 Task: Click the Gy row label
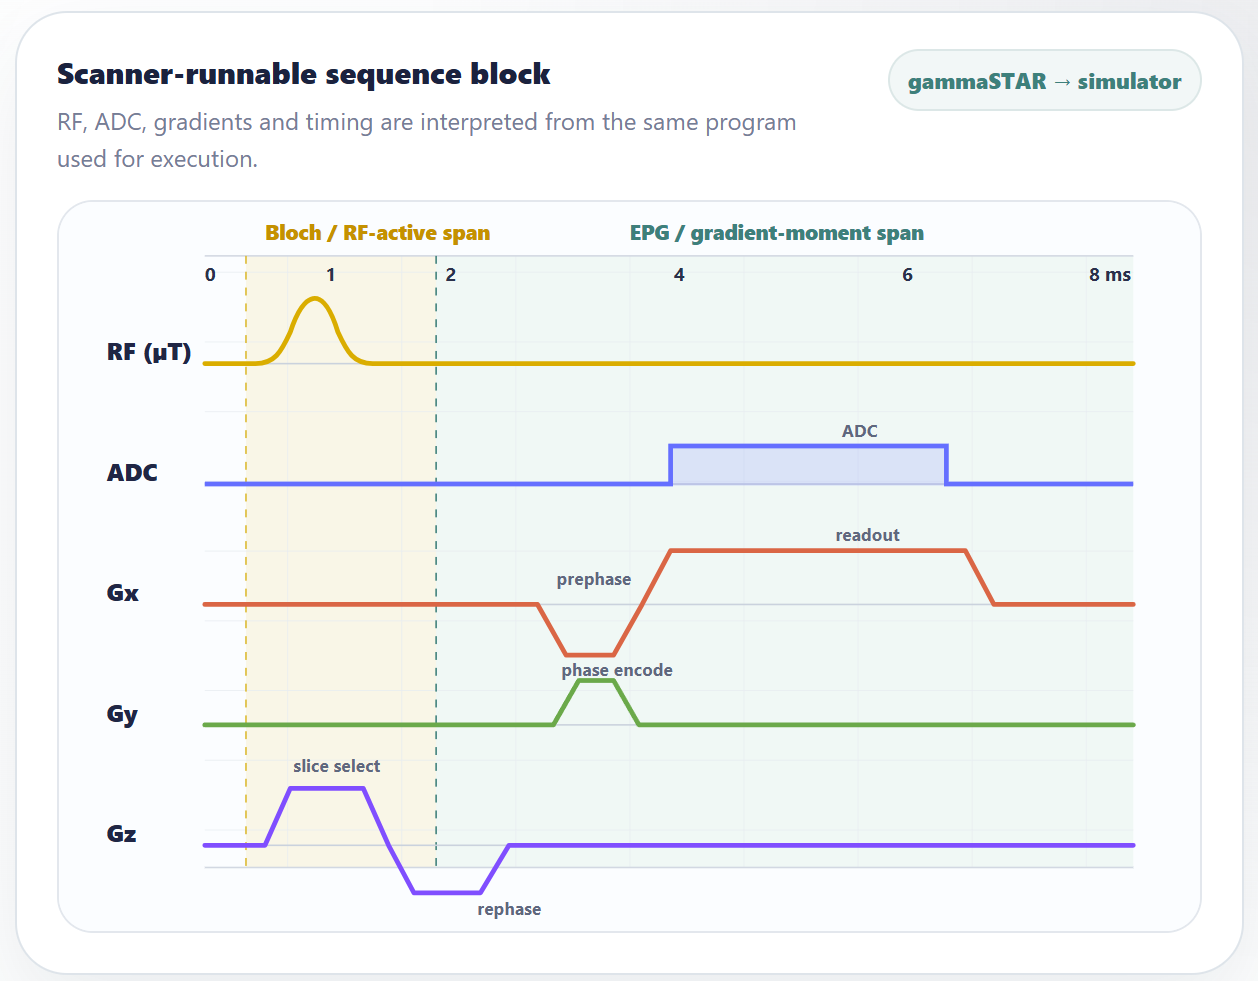[122, 714]
